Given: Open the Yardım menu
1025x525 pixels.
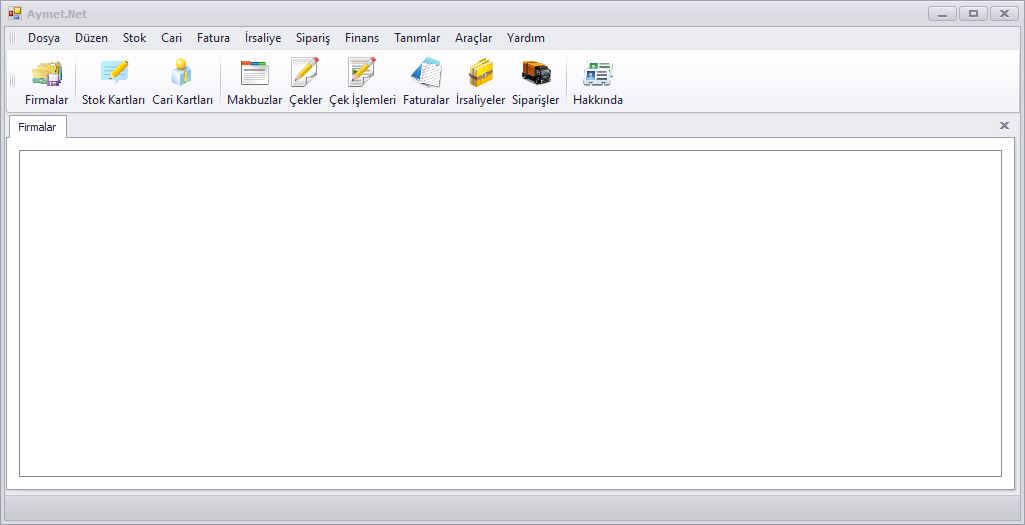Looking at the screenshot, I should (x=526, y=38).
